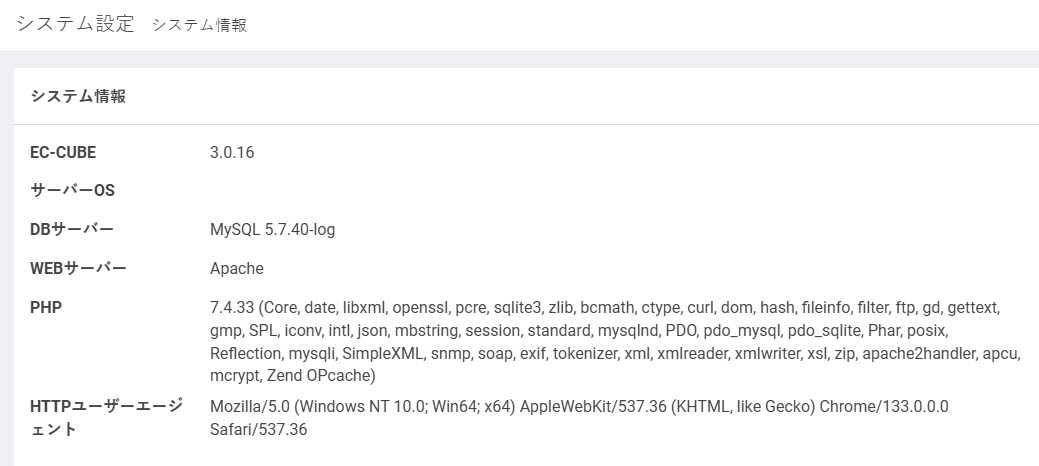Click the DBサーバー label

[x=72, y=230]
